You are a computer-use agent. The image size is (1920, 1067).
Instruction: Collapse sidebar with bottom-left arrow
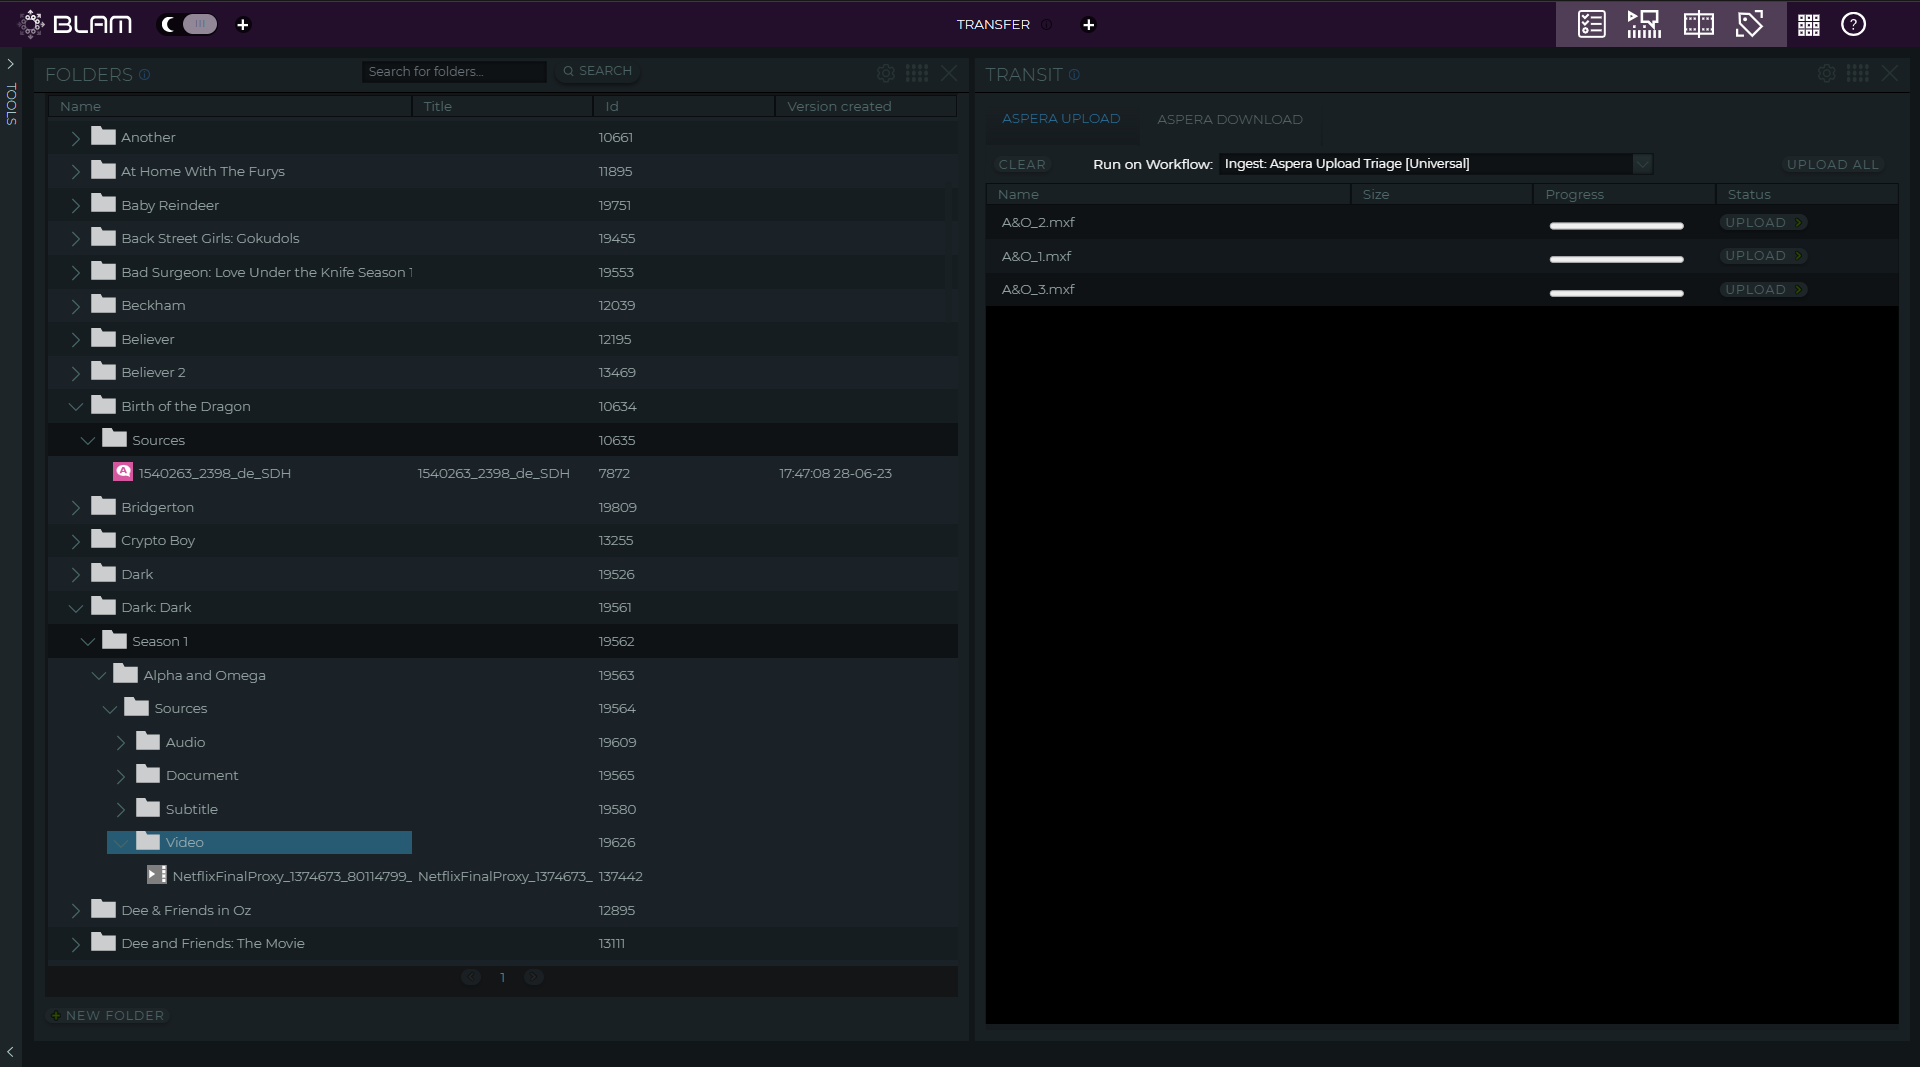tap(10, 1052)
